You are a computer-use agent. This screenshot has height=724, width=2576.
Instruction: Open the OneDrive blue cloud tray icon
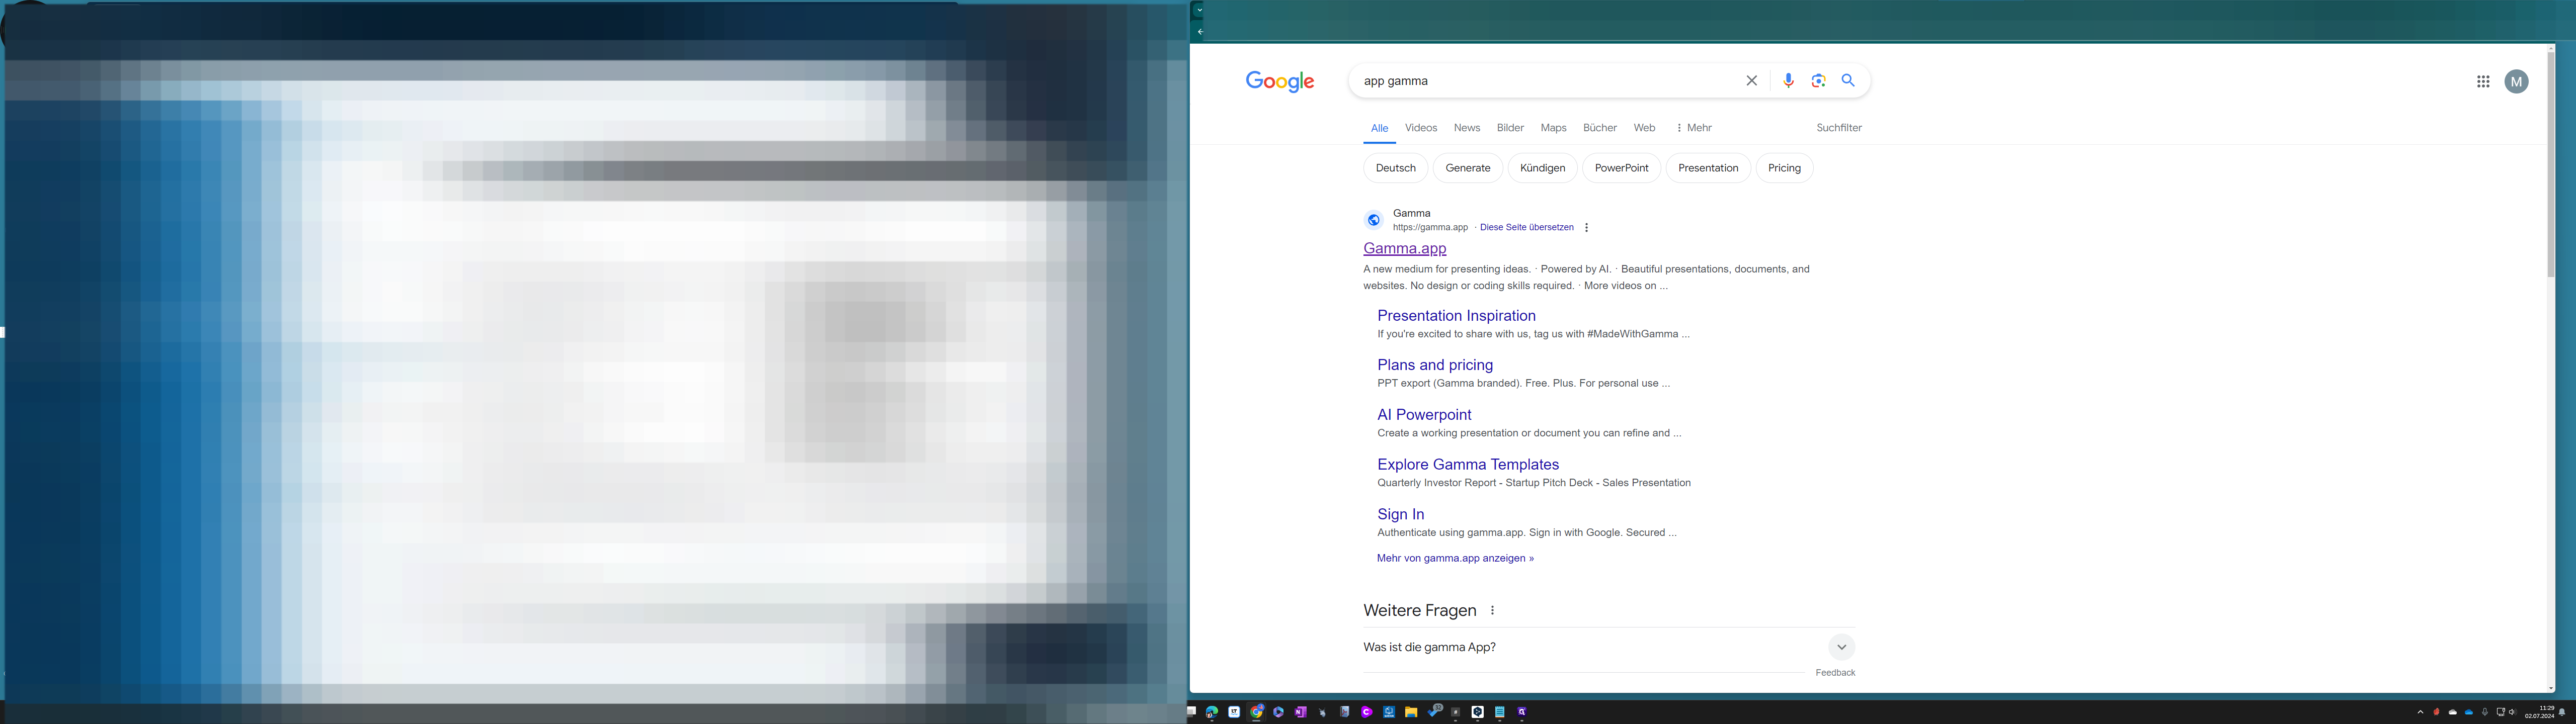pos(2469,712)
